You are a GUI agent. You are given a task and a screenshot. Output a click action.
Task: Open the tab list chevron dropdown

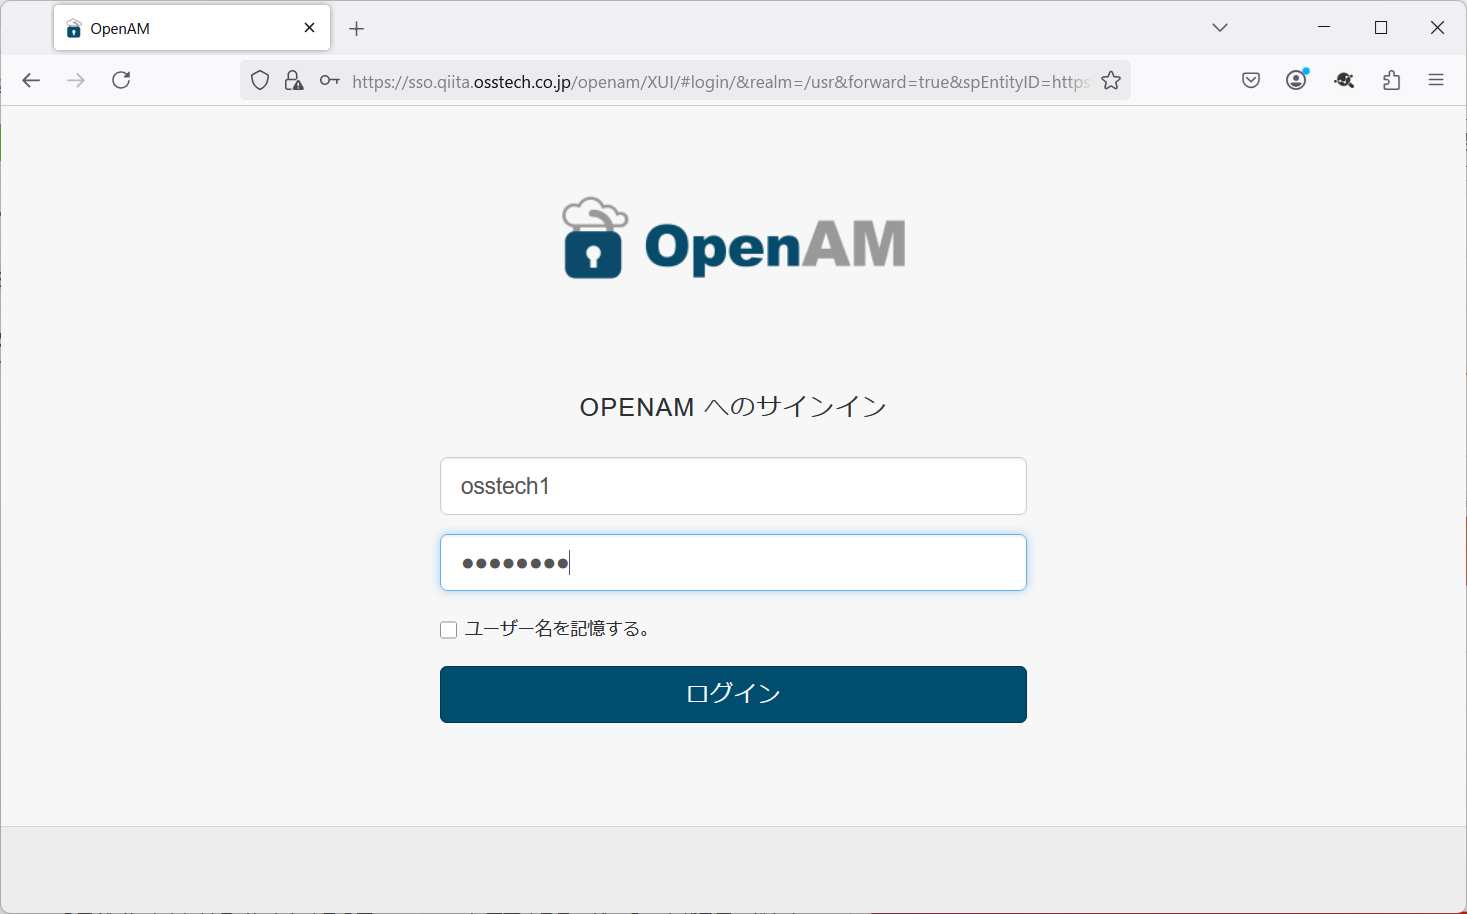pos(1219,27)
